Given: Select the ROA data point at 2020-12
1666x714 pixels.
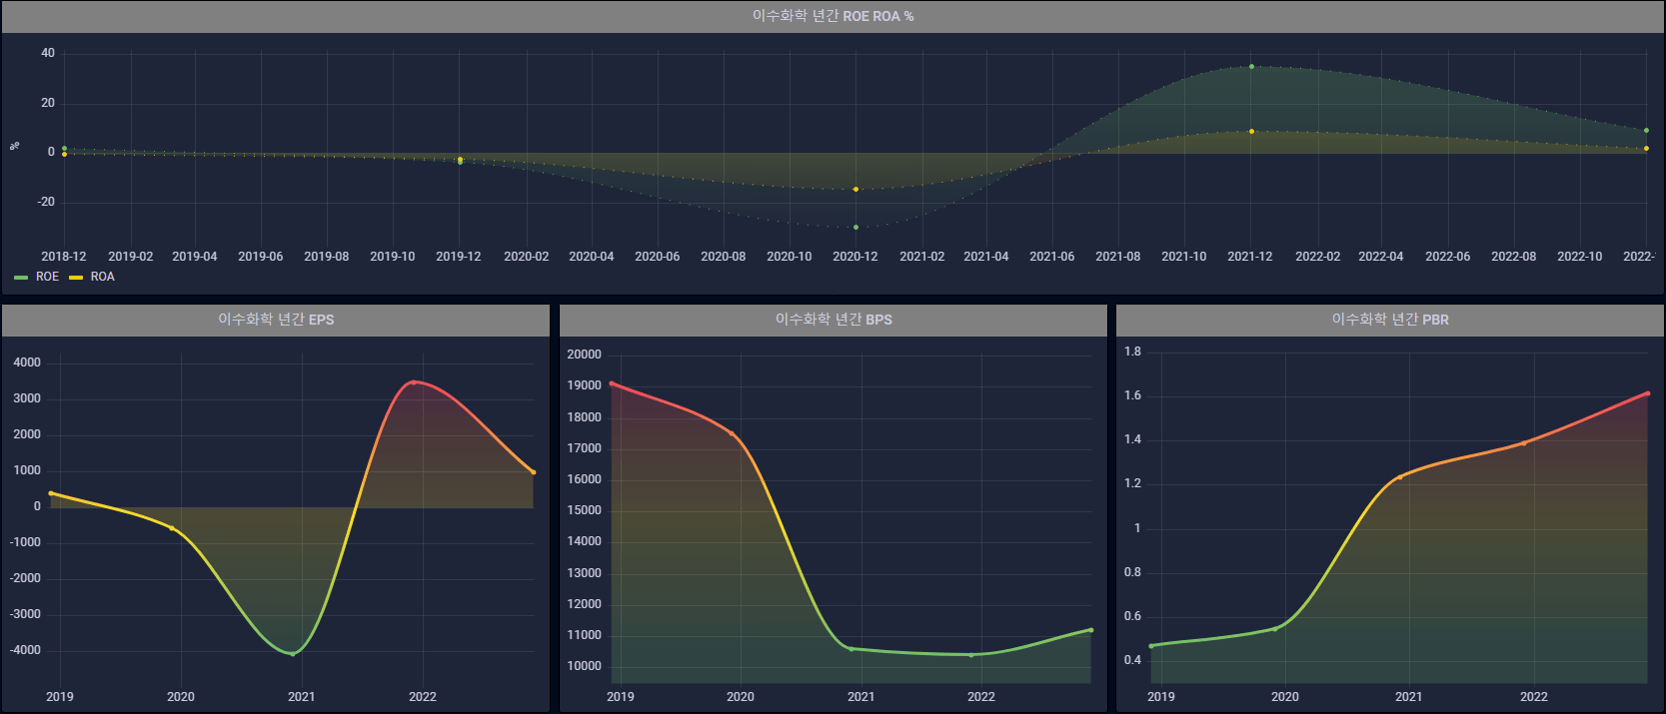Looking at the screenshot, I should pyautogui.click(x=856, y=189).
